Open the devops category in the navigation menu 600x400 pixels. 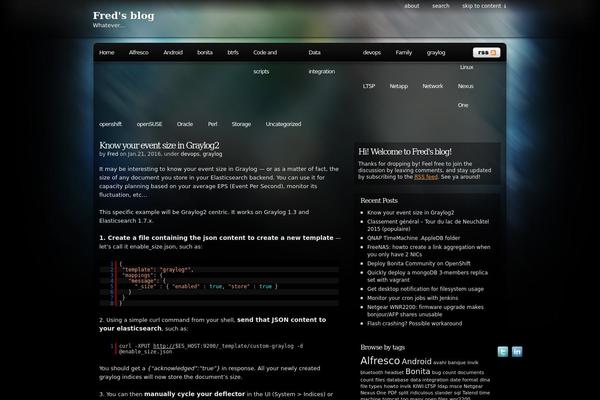(372, 52)
